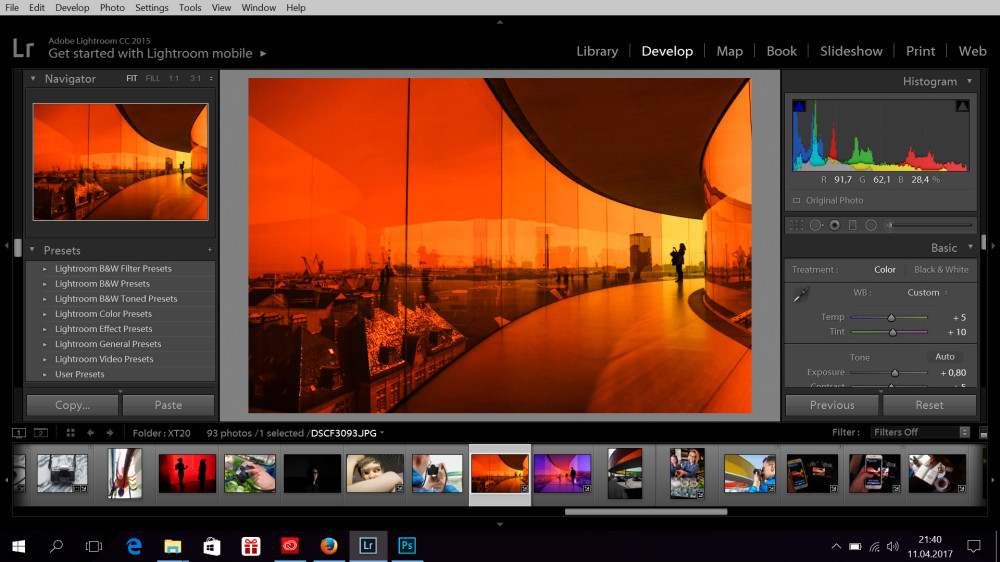Open Photoshop from the Windows taskbar

[407, 546]
